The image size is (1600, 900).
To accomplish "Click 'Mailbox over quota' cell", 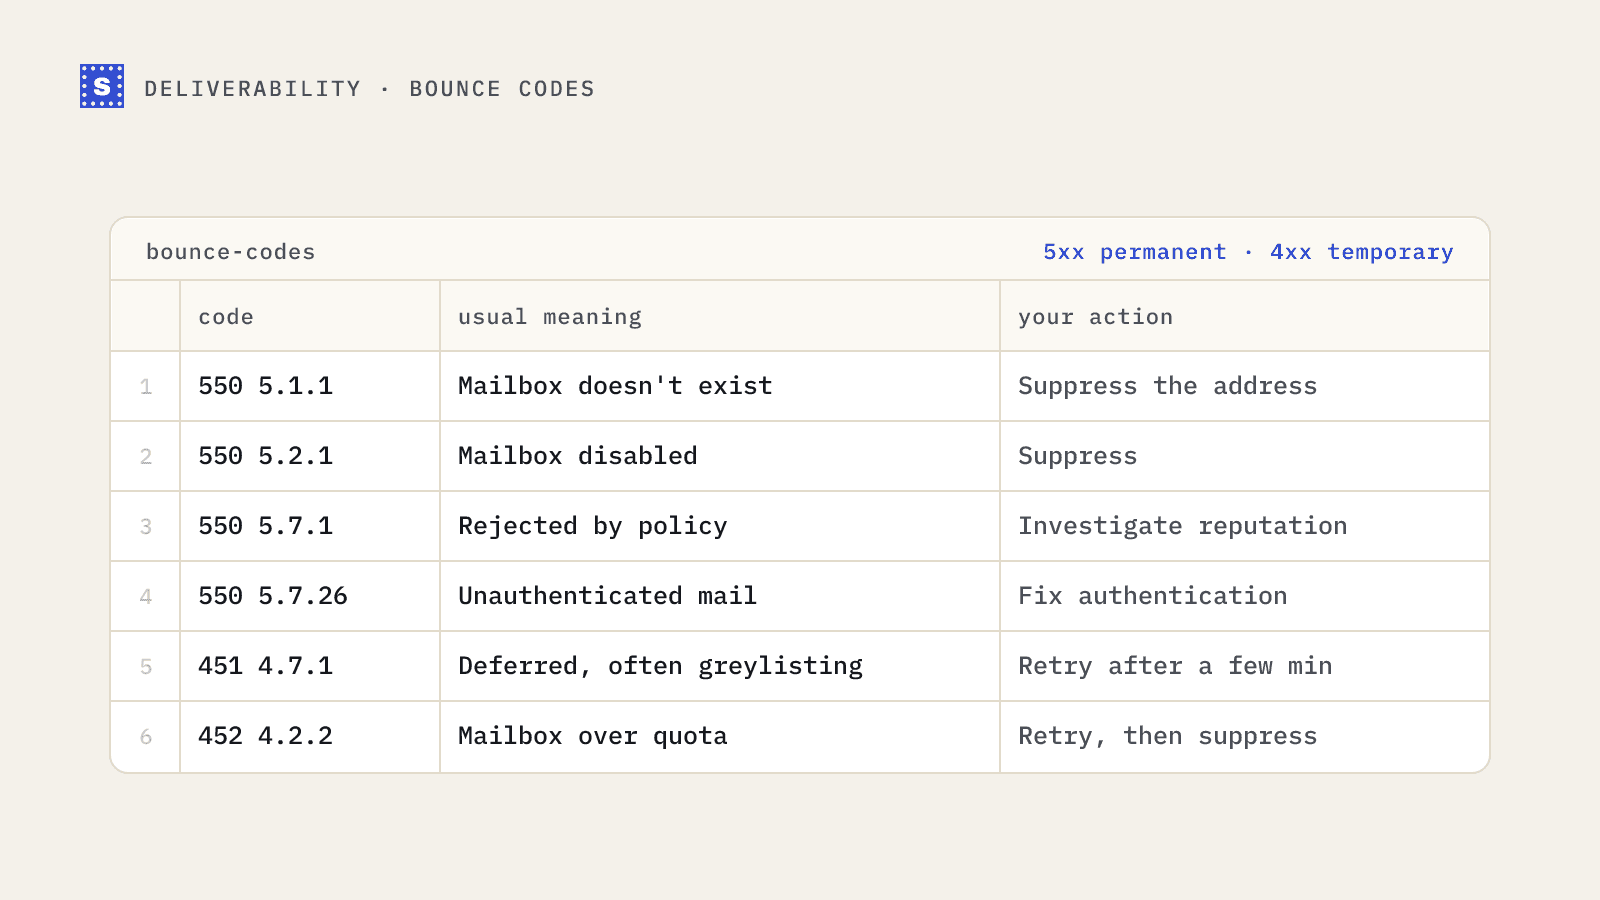I will 720,736.
